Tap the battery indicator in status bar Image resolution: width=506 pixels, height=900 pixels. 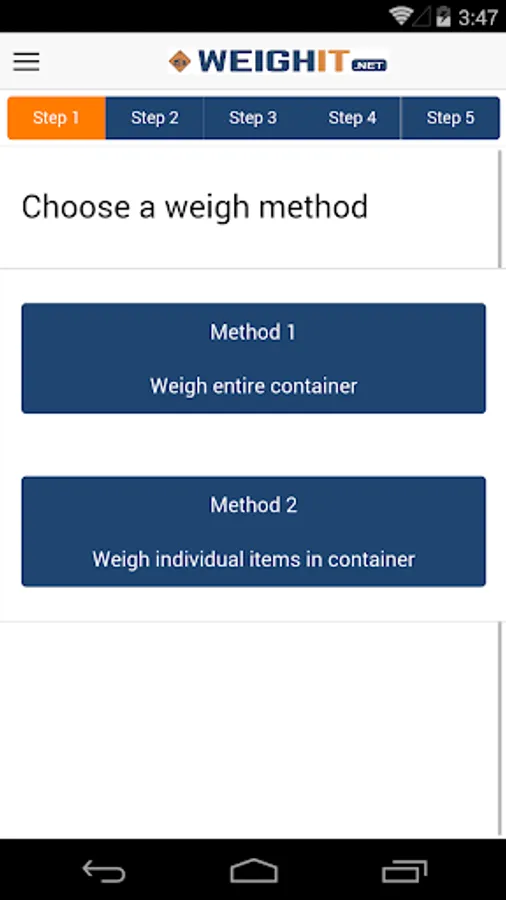point(443,16)
